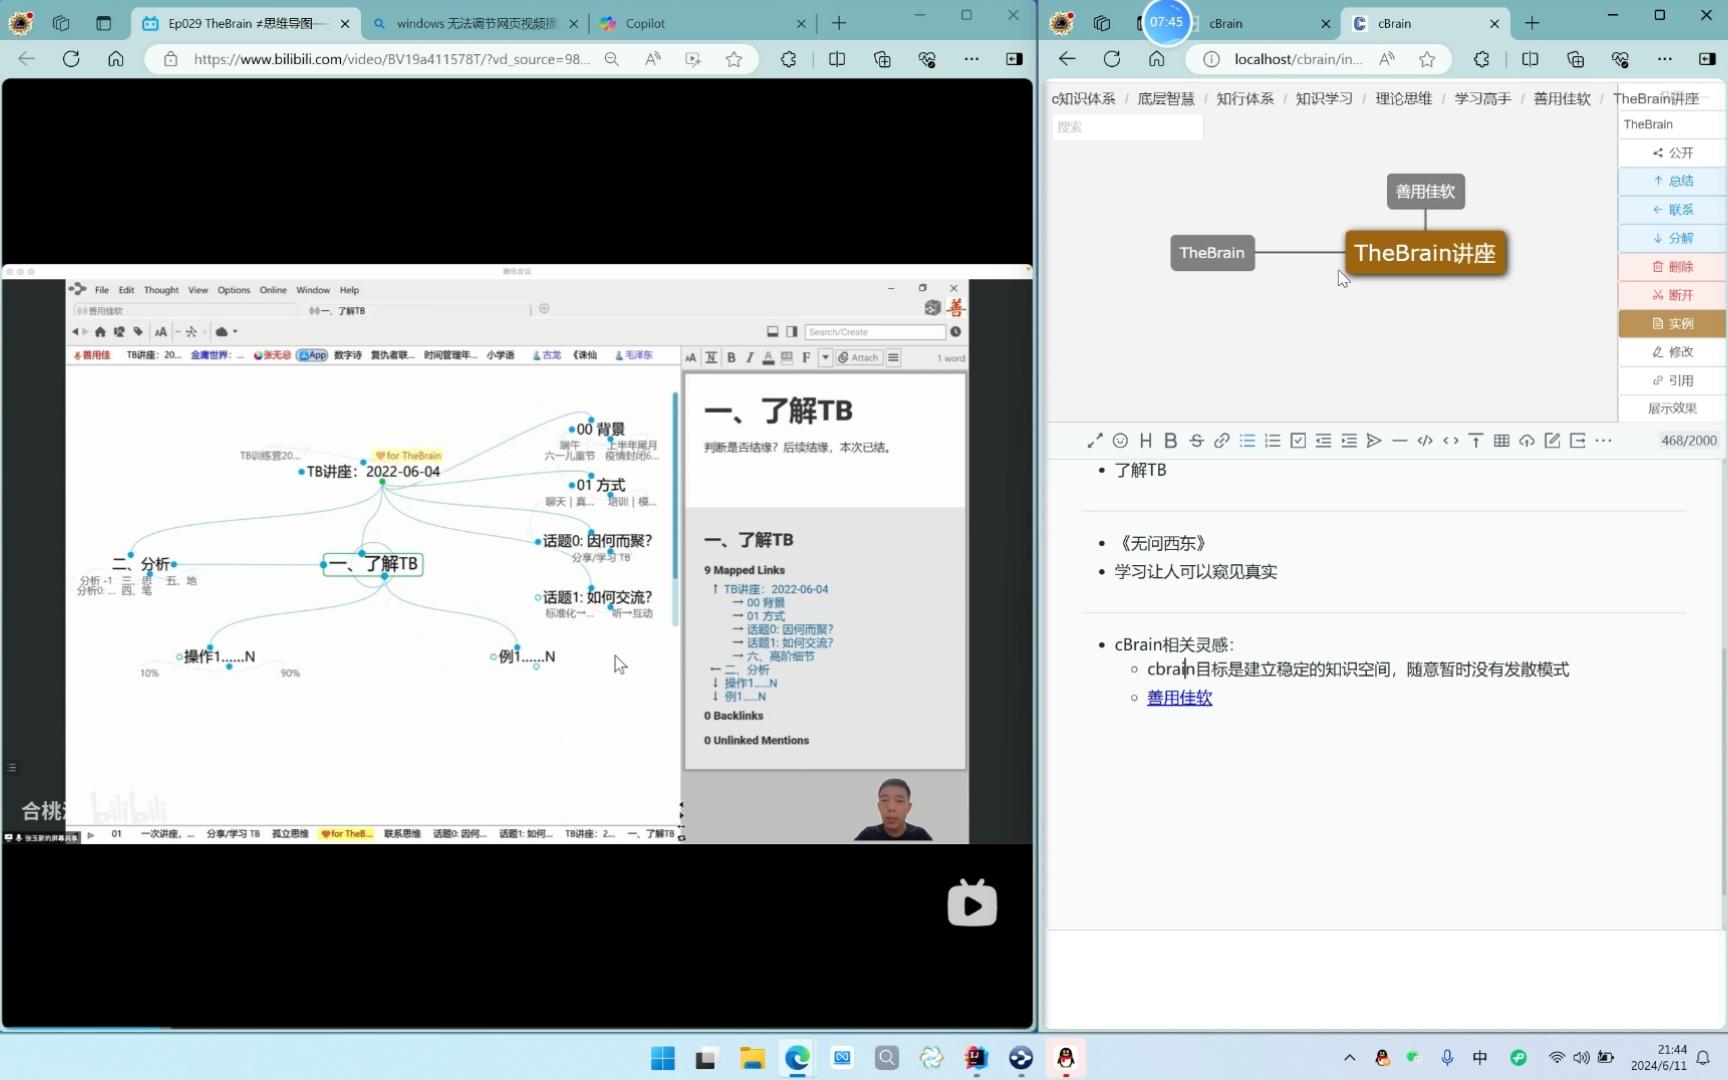Insert a horizontal rule line

pyautogui.click(x=1400, y=440)
